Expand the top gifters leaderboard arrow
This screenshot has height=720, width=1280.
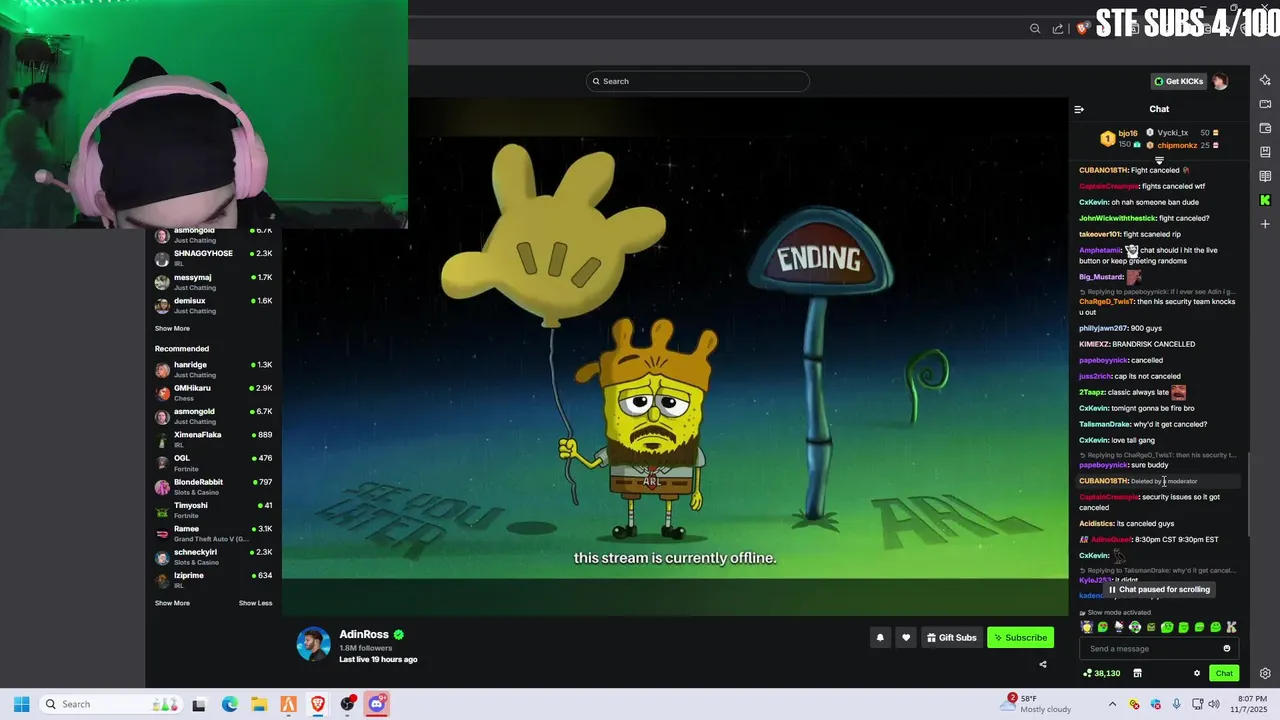(x=1159, y=160)
